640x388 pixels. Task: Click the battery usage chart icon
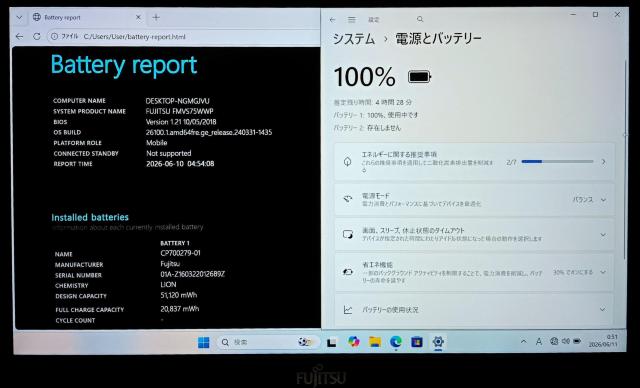[x=348, y=310]
